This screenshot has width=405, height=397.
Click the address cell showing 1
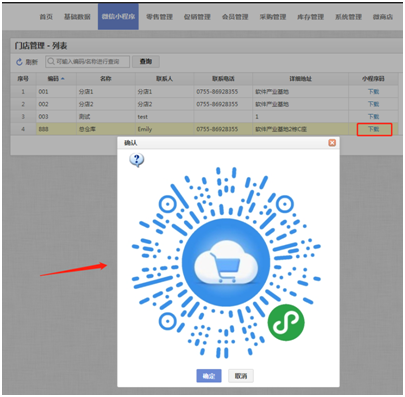point(301,116)
